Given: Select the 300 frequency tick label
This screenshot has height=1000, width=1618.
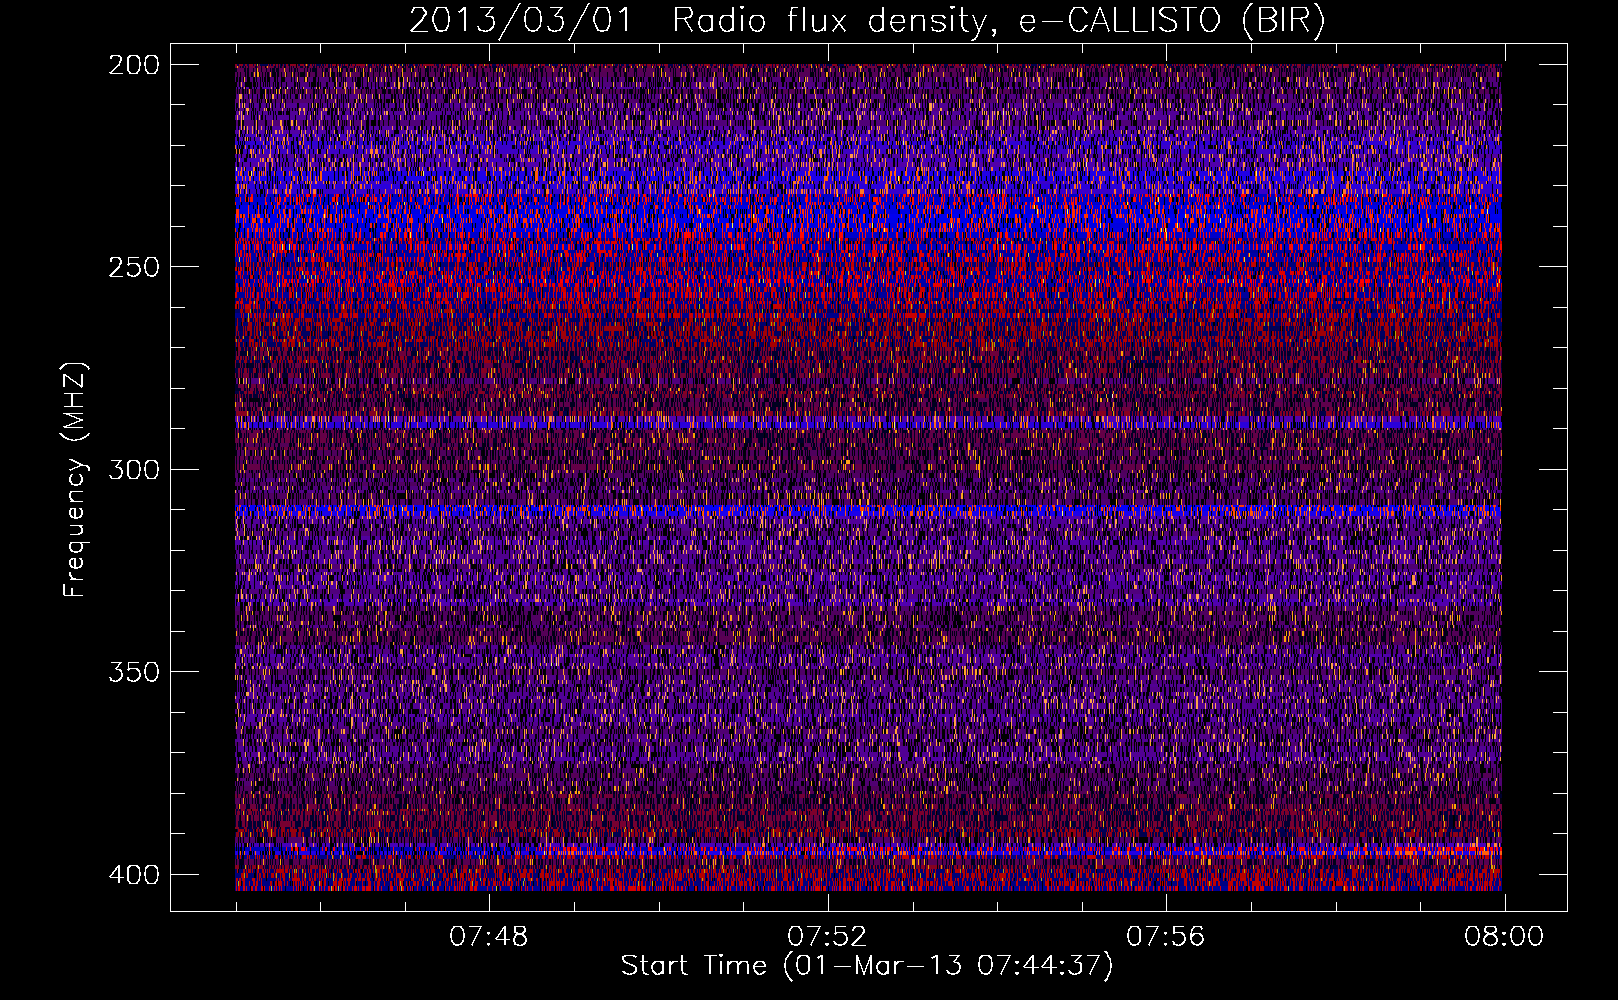Looking at the screenshot, I should click(133, 469).
